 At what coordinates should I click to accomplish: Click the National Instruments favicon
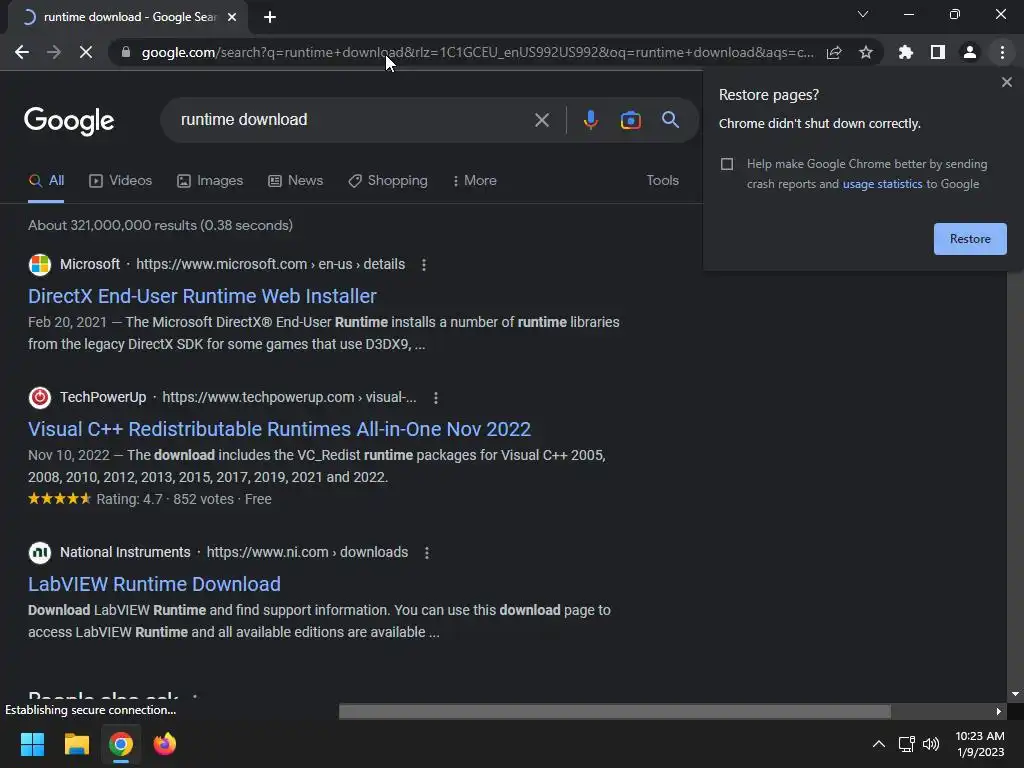coord(40,552)
